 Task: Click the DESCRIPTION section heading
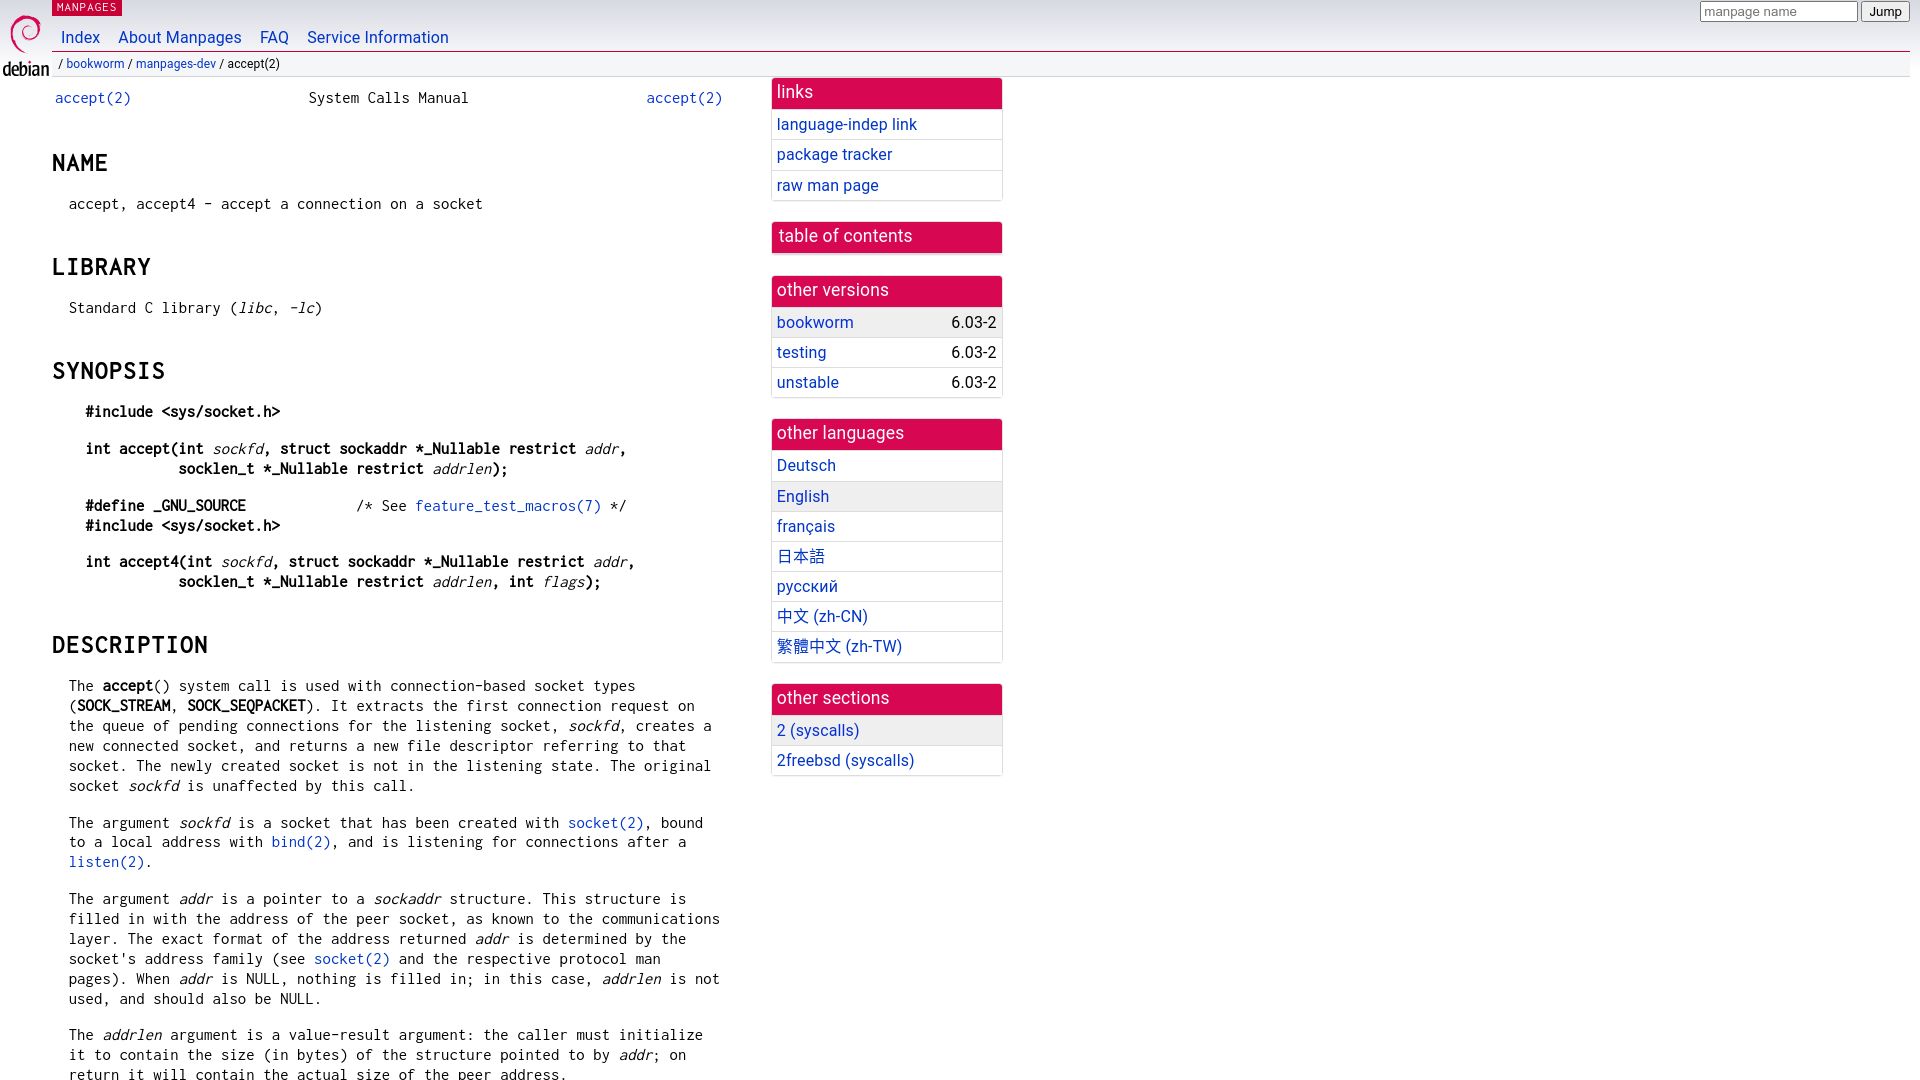click(x=130, y=645)
